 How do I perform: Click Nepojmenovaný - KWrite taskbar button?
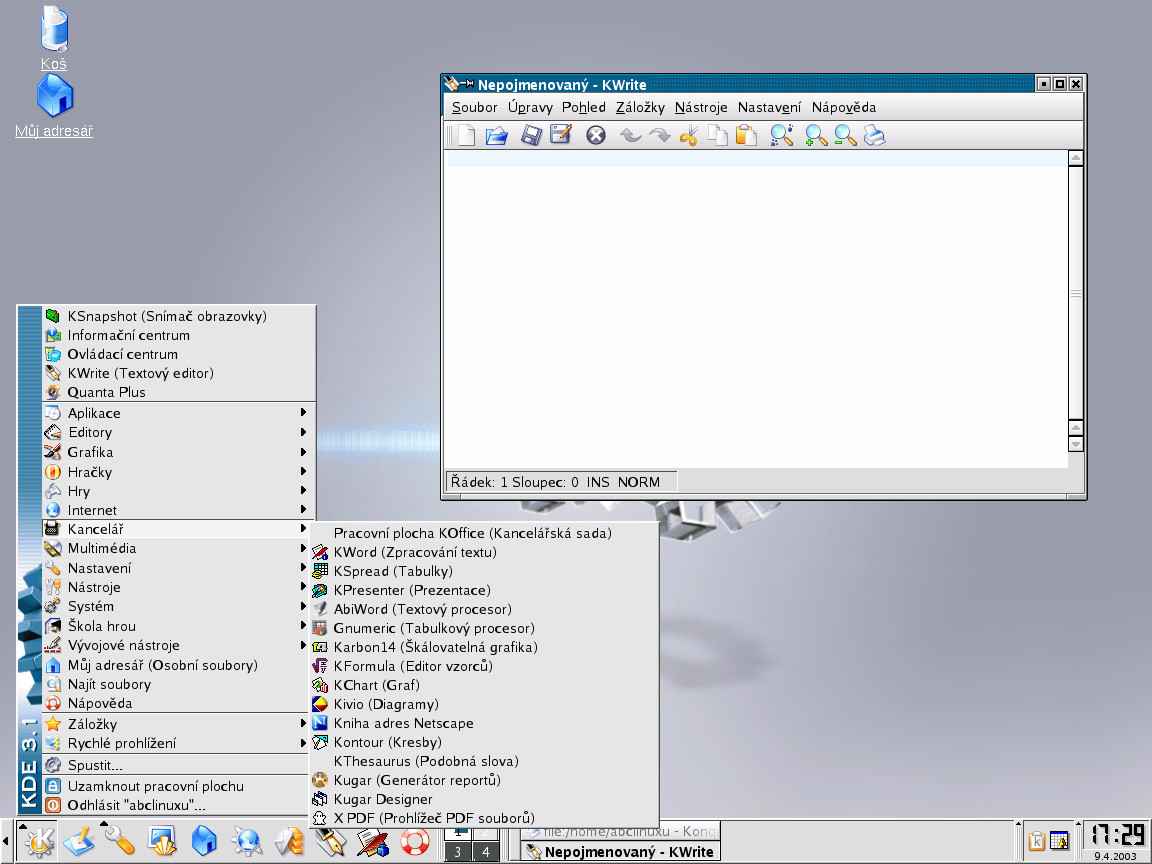621,852
